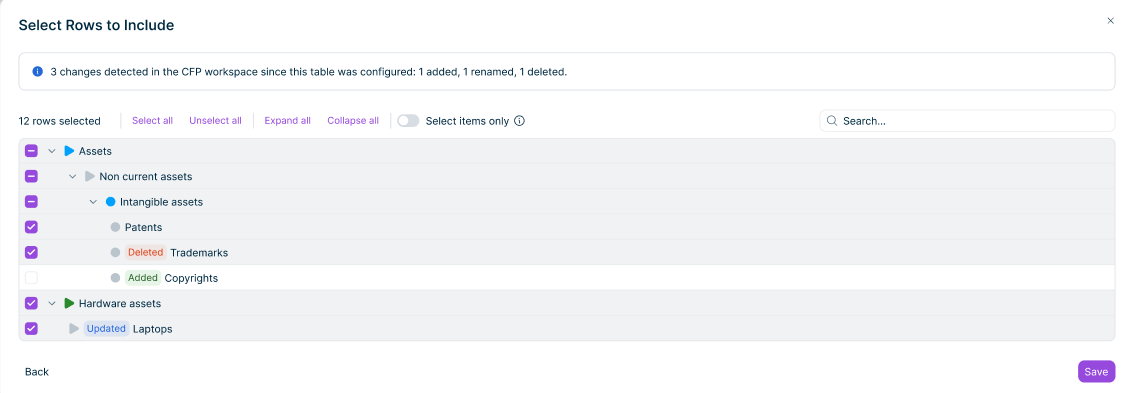Toggle the Non current assets checkbox
1127x393 pixels.
31,176
